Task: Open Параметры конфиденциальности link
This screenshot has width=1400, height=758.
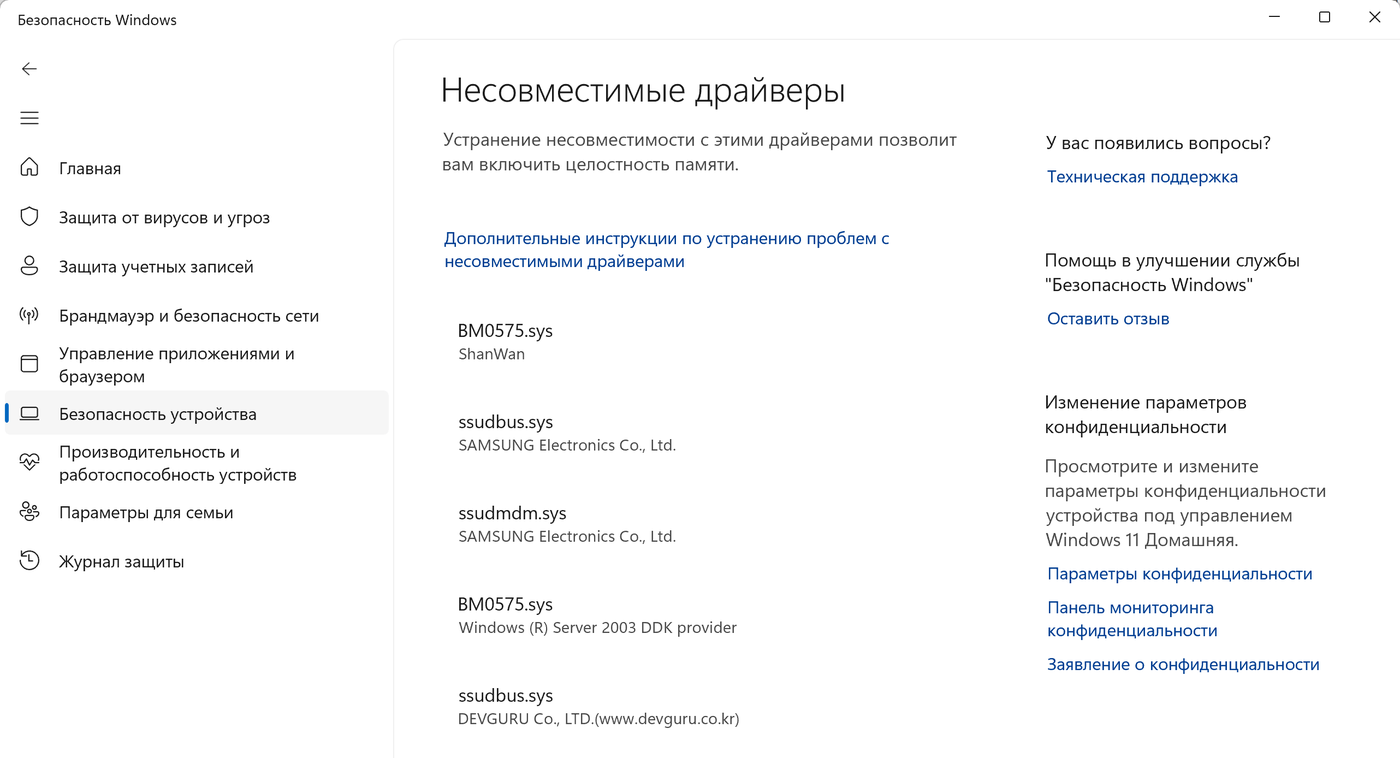Action: (1179, 574)
